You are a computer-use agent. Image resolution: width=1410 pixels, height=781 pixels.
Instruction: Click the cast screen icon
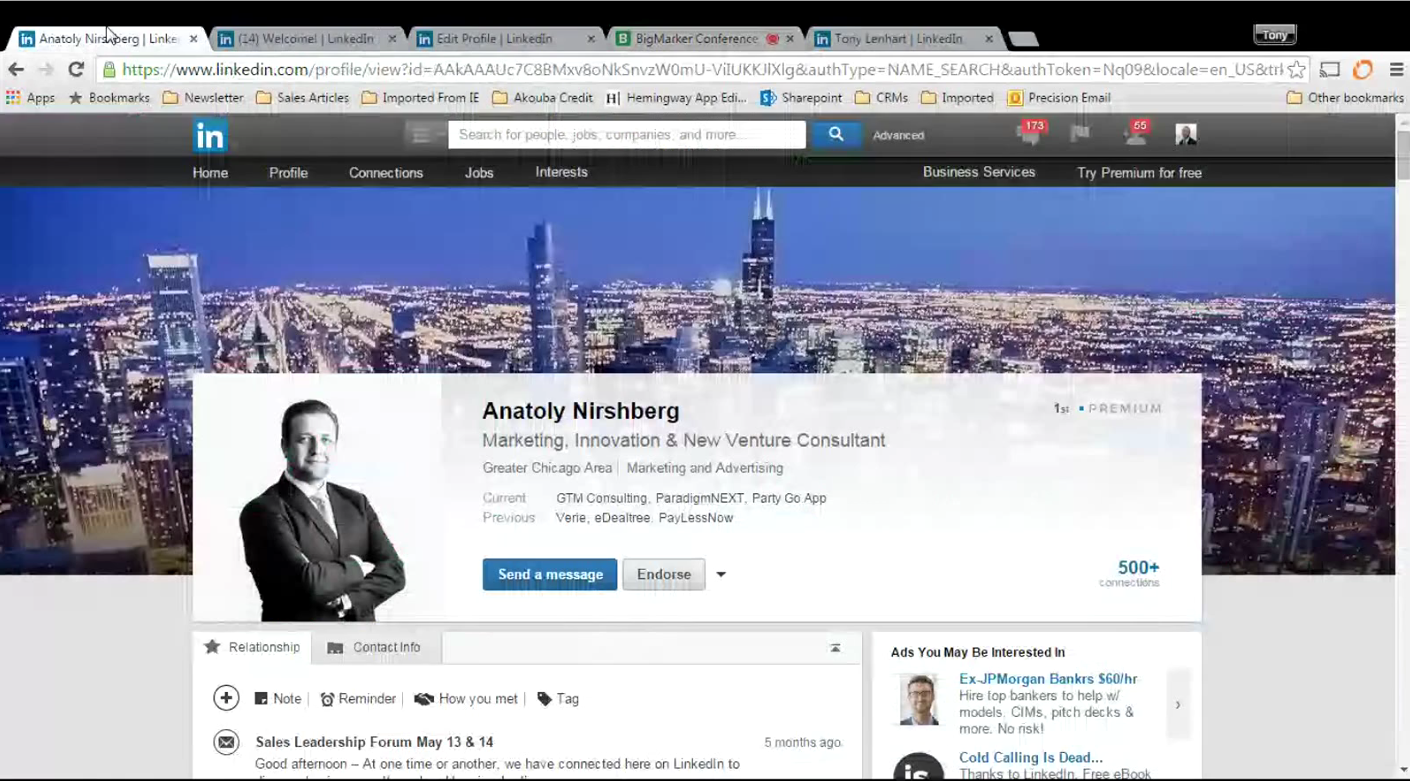point(1330,69)
